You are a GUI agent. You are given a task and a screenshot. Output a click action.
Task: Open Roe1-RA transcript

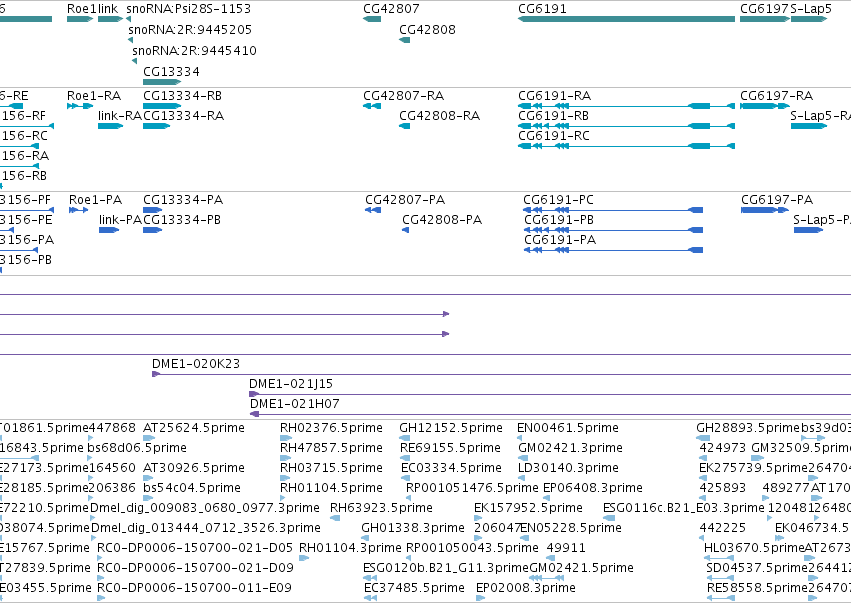click(94, 96)
